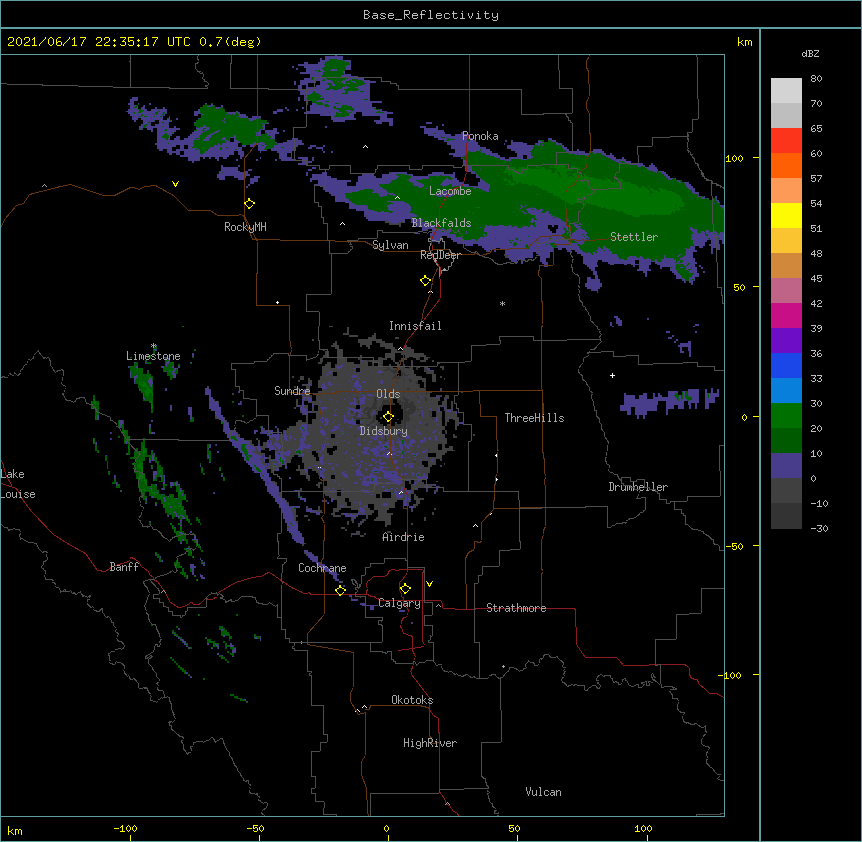Click the Calgary city label
This screenshot has width=862, height=842.
pos(399,603)
